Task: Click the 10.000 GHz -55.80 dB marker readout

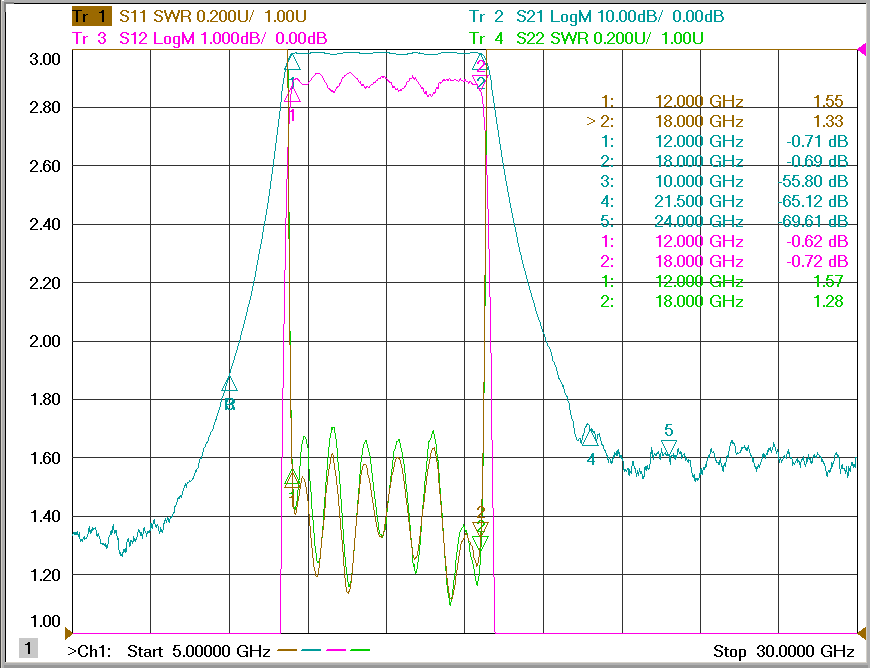Action: click(x=725, y=181)
